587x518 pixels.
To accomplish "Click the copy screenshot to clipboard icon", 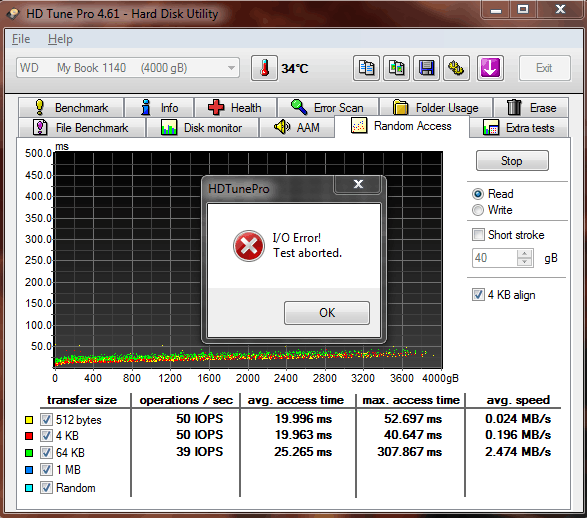I will coord(396,68).
